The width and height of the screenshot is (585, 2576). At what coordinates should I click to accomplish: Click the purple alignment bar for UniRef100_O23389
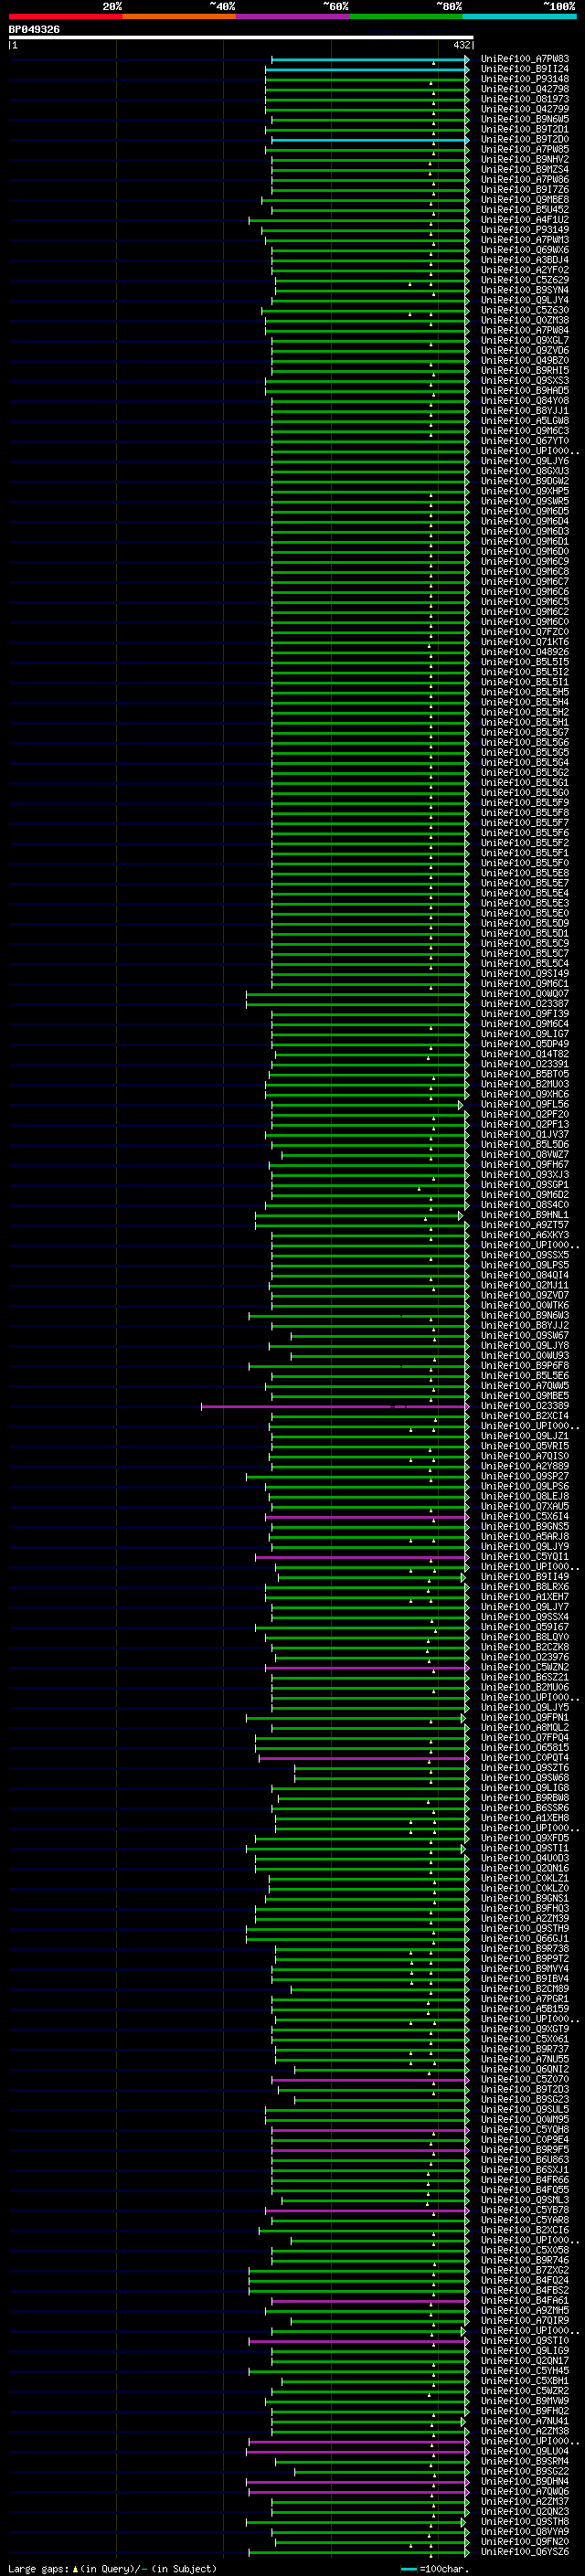pyautogui.click(x=335, y=1406)
